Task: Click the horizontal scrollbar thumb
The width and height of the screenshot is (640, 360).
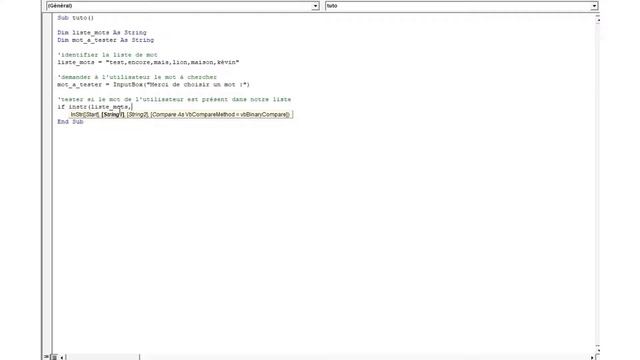Action: (102, 358)
